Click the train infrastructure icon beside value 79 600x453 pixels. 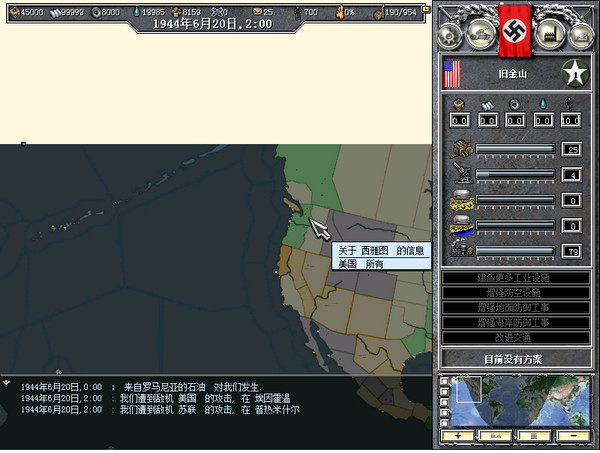[x=462, y=249]
